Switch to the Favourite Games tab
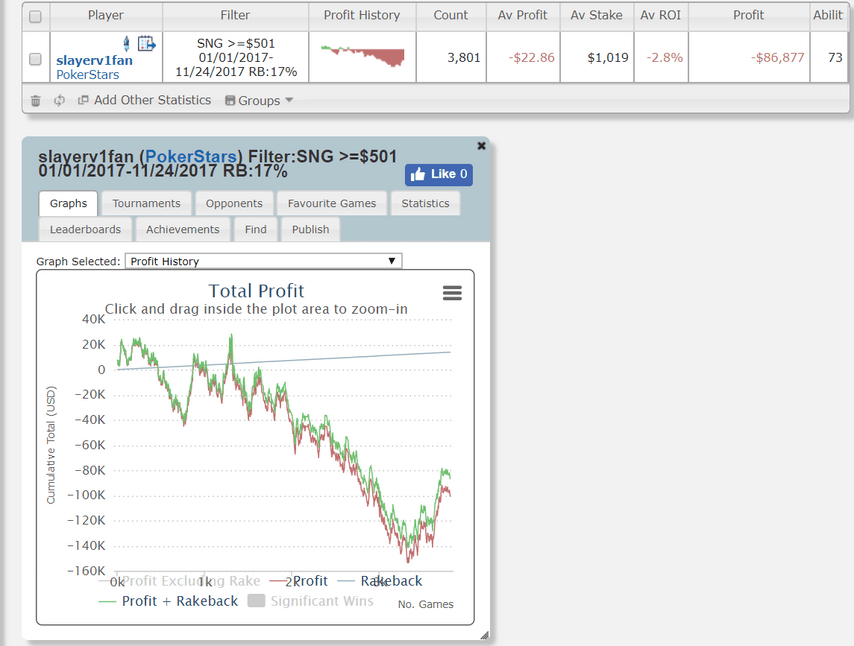 coord(332,203)
